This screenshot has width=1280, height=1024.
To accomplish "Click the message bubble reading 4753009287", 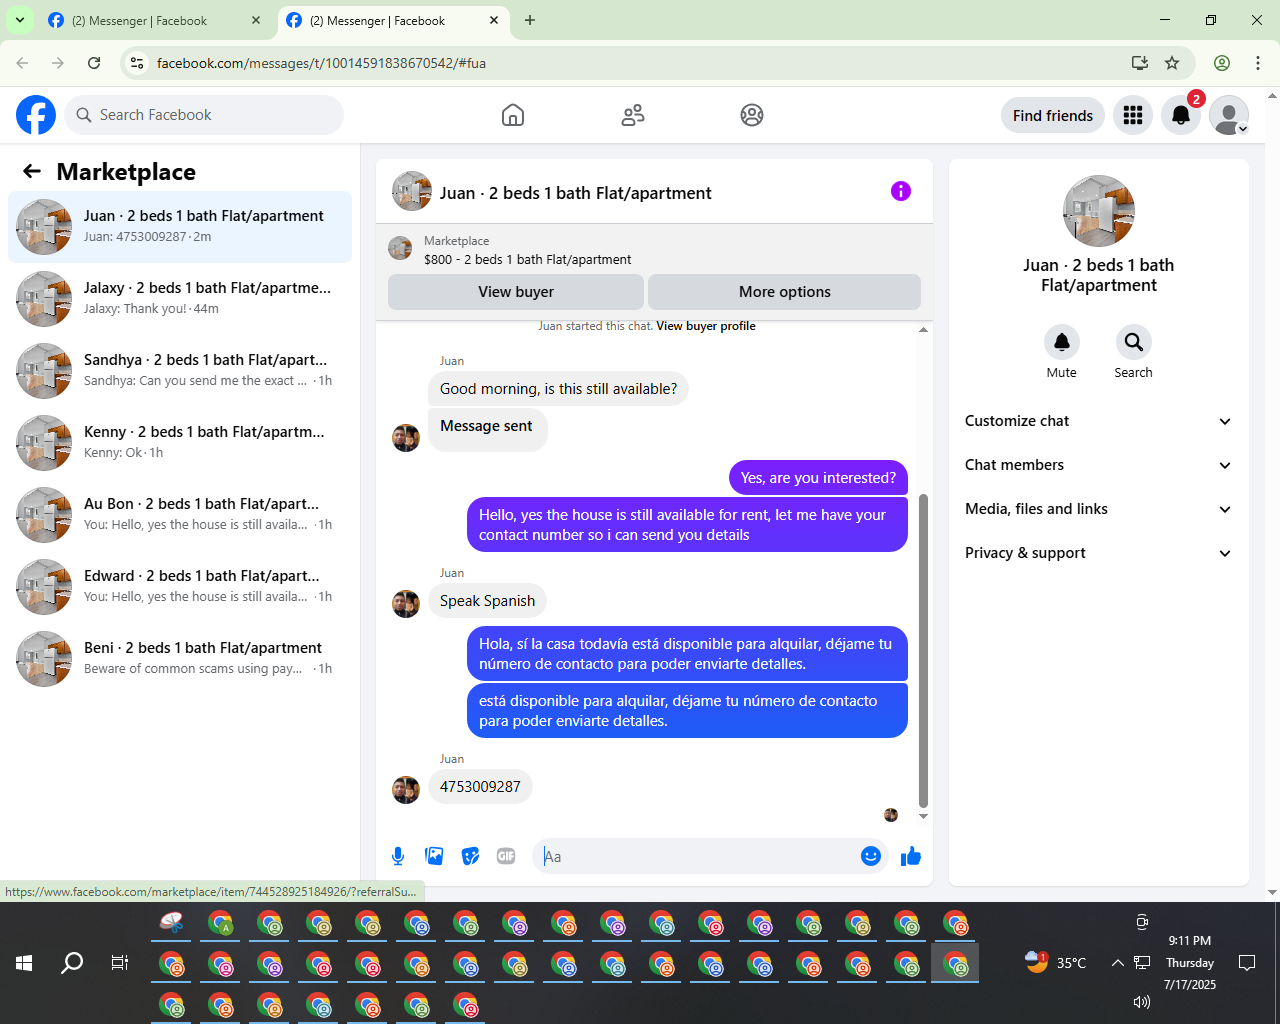I will [480, 787].
